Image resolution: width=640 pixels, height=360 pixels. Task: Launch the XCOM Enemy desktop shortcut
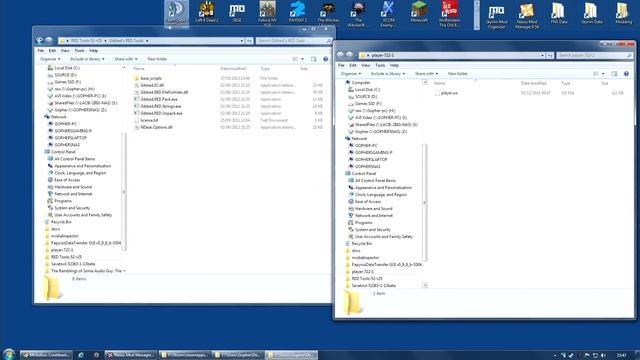[388, 13]
